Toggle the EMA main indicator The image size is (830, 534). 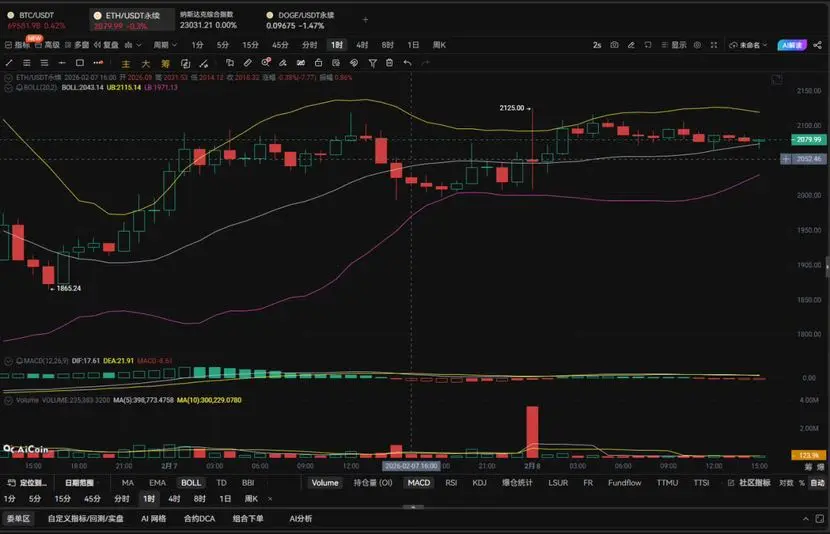157,483
